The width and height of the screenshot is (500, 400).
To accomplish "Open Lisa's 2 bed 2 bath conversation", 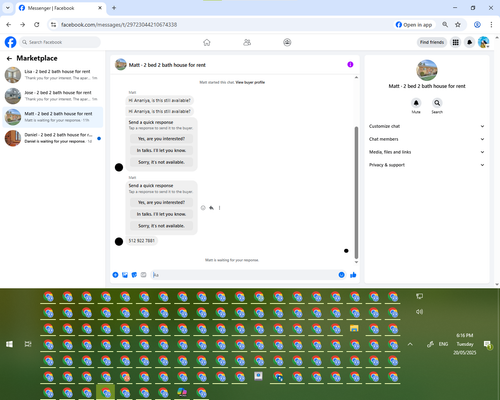I will tap(53, 75).
